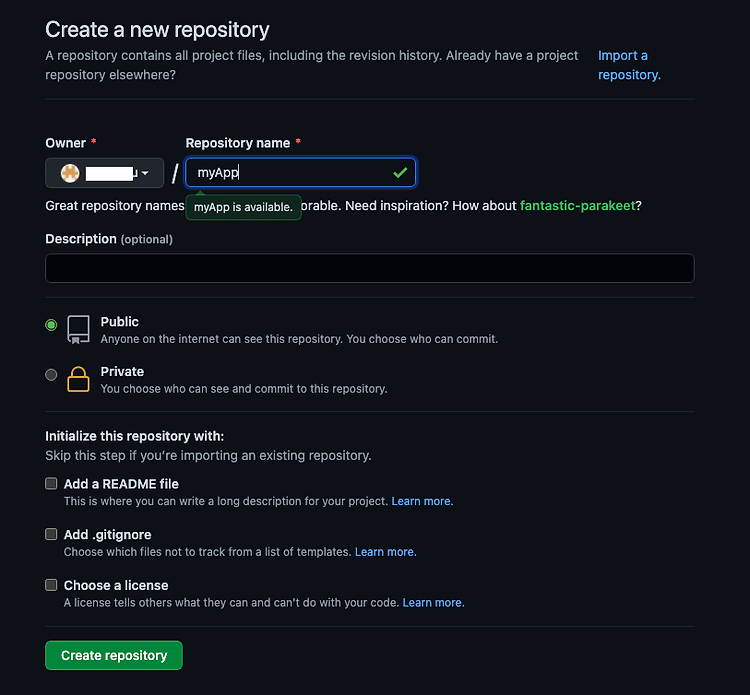Open the Owner dropdown

(x=105, y=173)
